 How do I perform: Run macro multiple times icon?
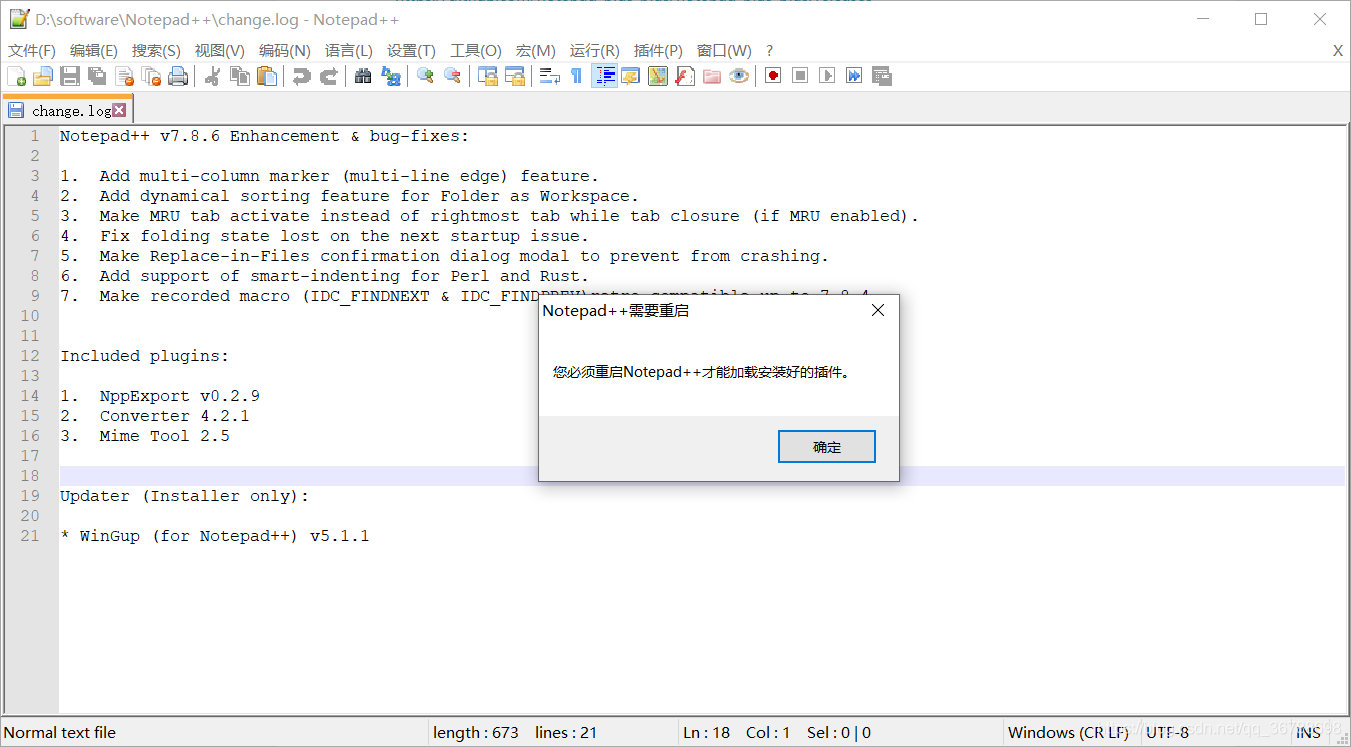tap(853, 76)
